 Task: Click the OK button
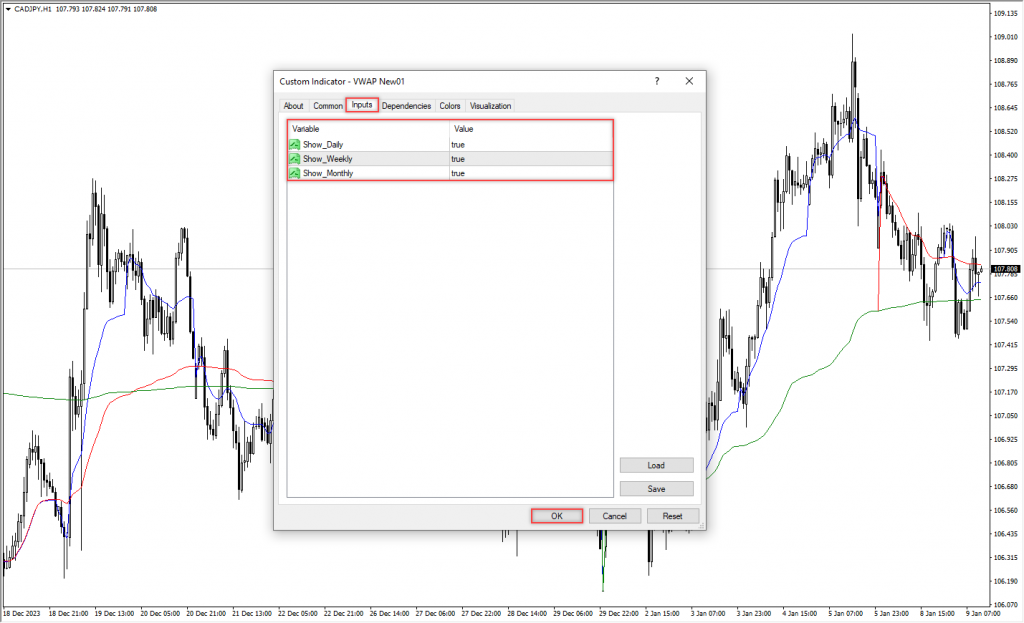point(556,516)
